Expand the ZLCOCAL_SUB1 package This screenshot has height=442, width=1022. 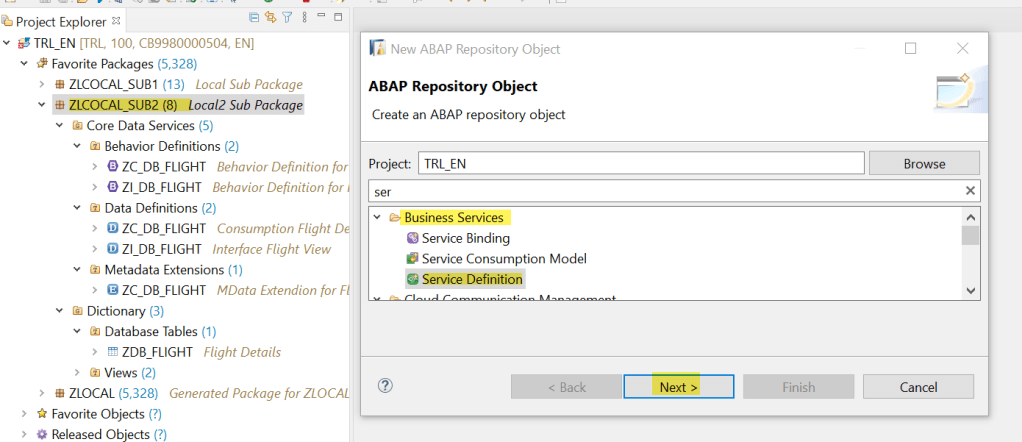point(42,84)
